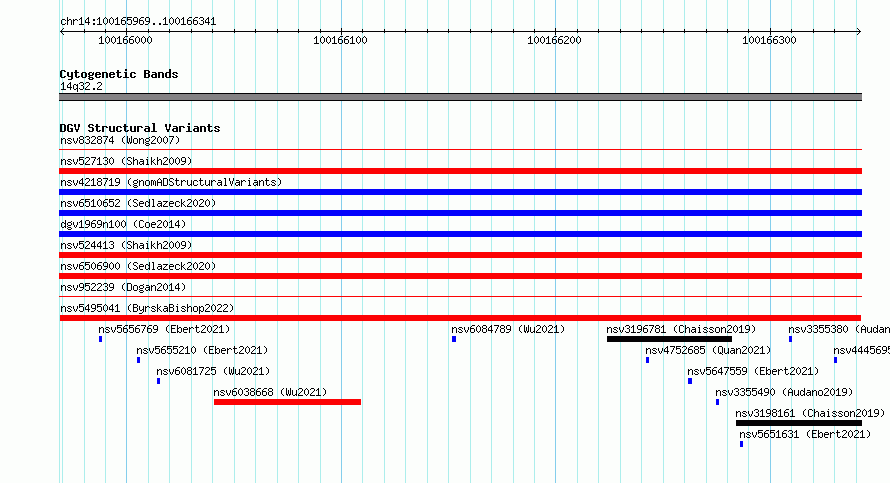890x483 pixels.
Task: Open nsv3196781 (Chaisson2019) label
Action: coord(681,329)
